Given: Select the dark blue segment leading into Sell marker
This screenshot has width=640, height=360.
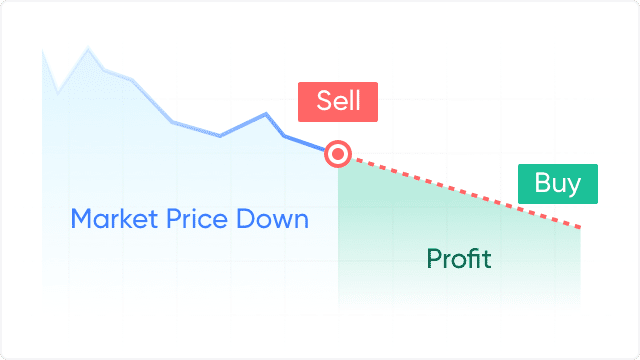Looking at the screenshot, I should [x=305, y=143].
